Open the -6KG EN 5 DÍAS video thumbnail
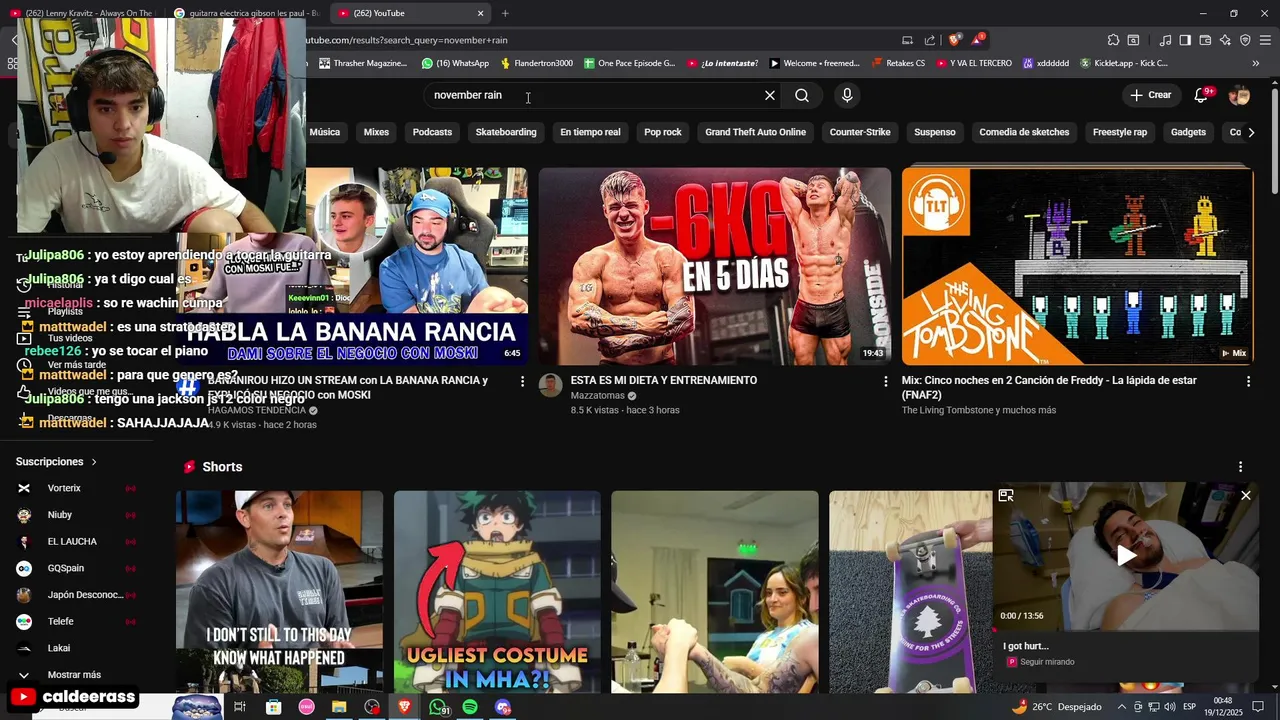1280x720 pixels. 715,266
